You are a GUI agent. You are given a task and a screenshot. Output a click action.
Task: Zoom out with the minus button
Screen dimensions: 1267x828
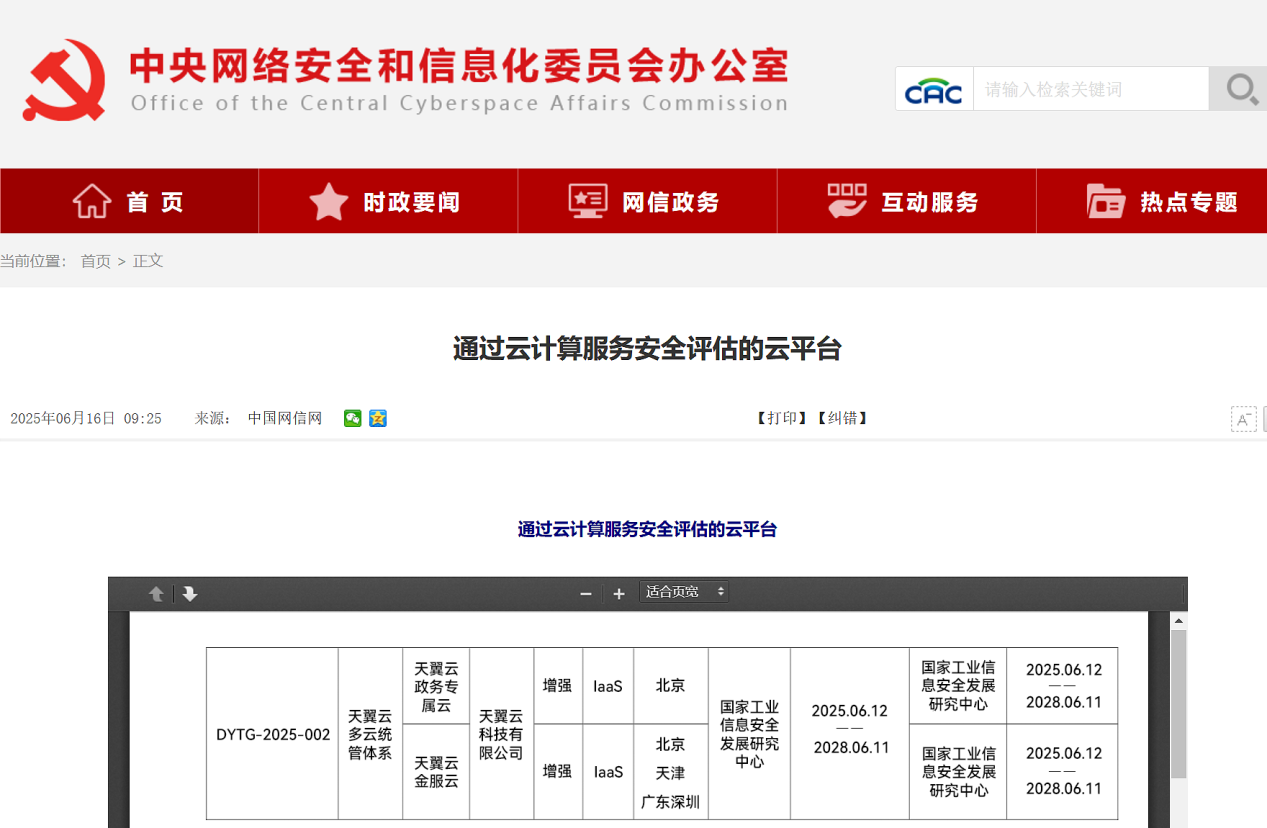point(586,594)
